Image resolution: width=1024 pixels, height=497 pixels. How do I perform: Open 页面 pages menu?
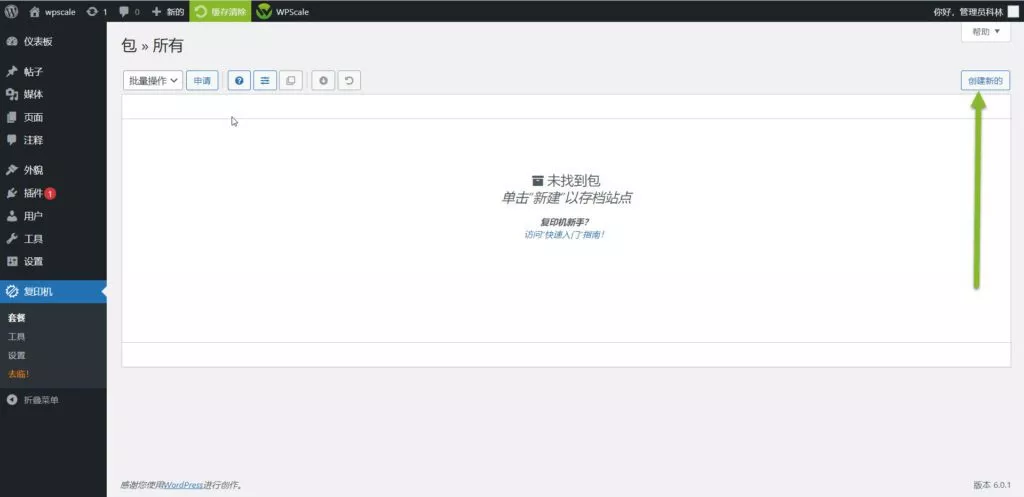(33, 118)
